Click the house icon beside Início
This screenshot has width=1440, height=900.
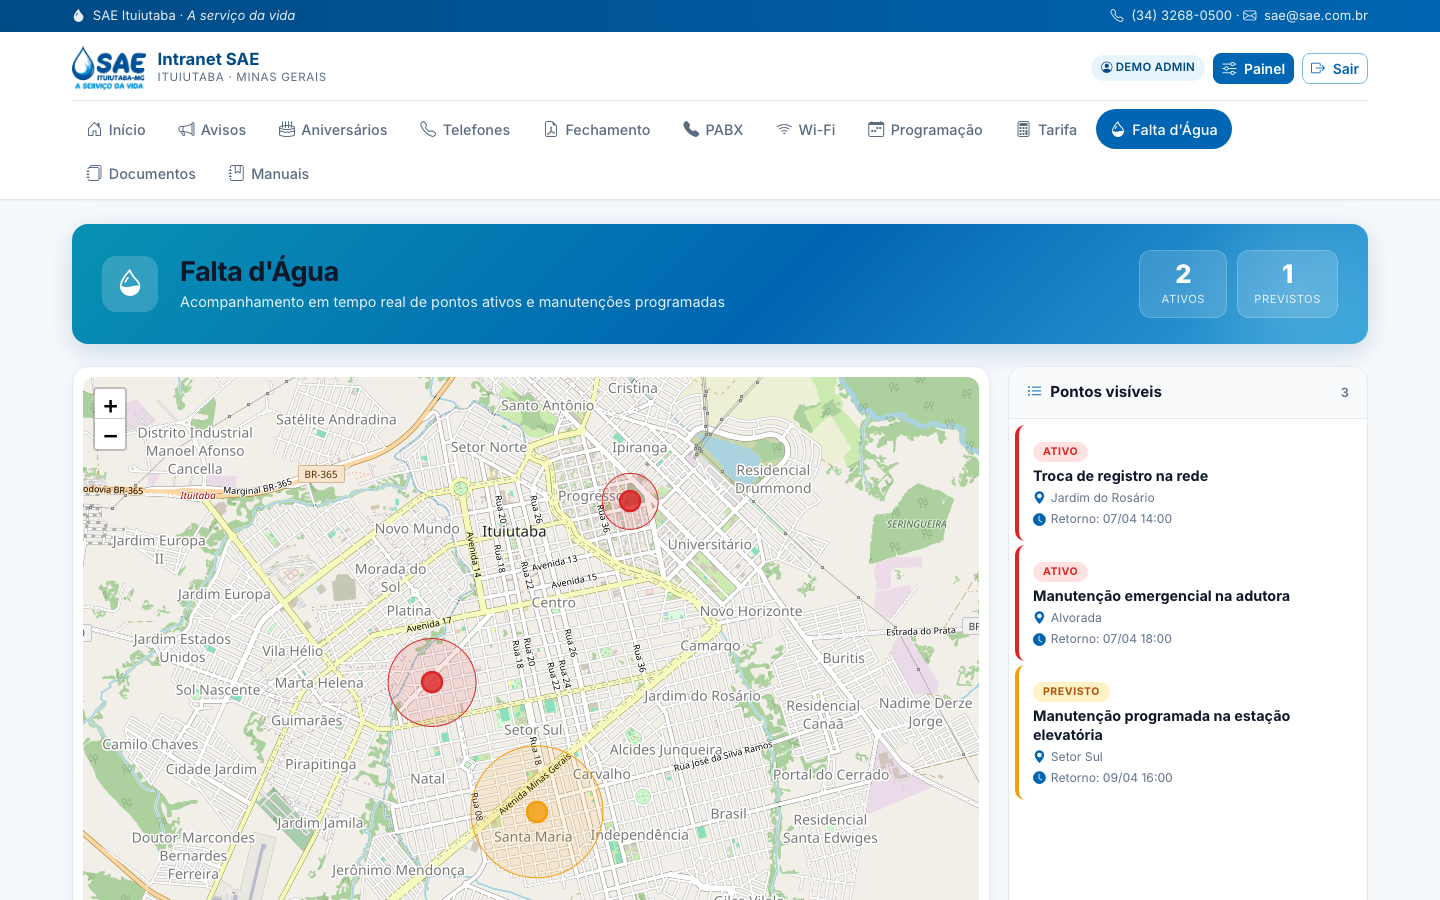(x=94, y=129)
